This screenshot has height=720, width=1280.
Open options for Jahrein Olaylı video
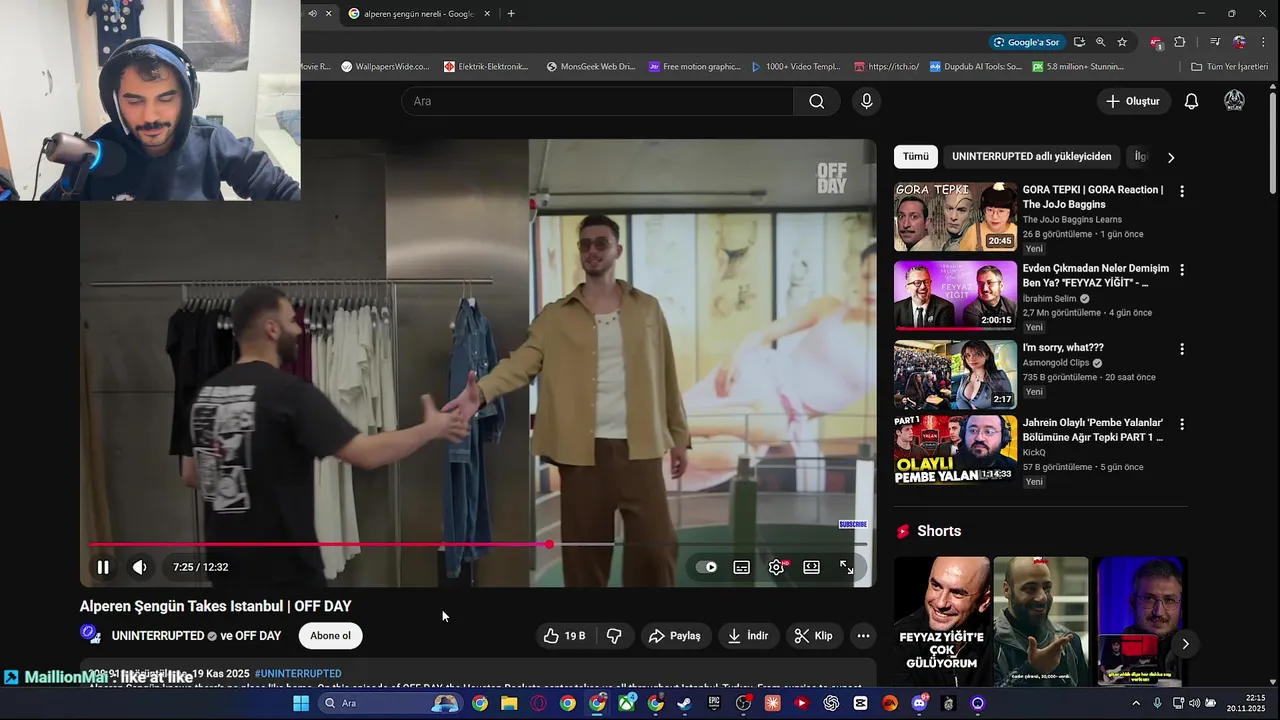tap(1182, 424)
